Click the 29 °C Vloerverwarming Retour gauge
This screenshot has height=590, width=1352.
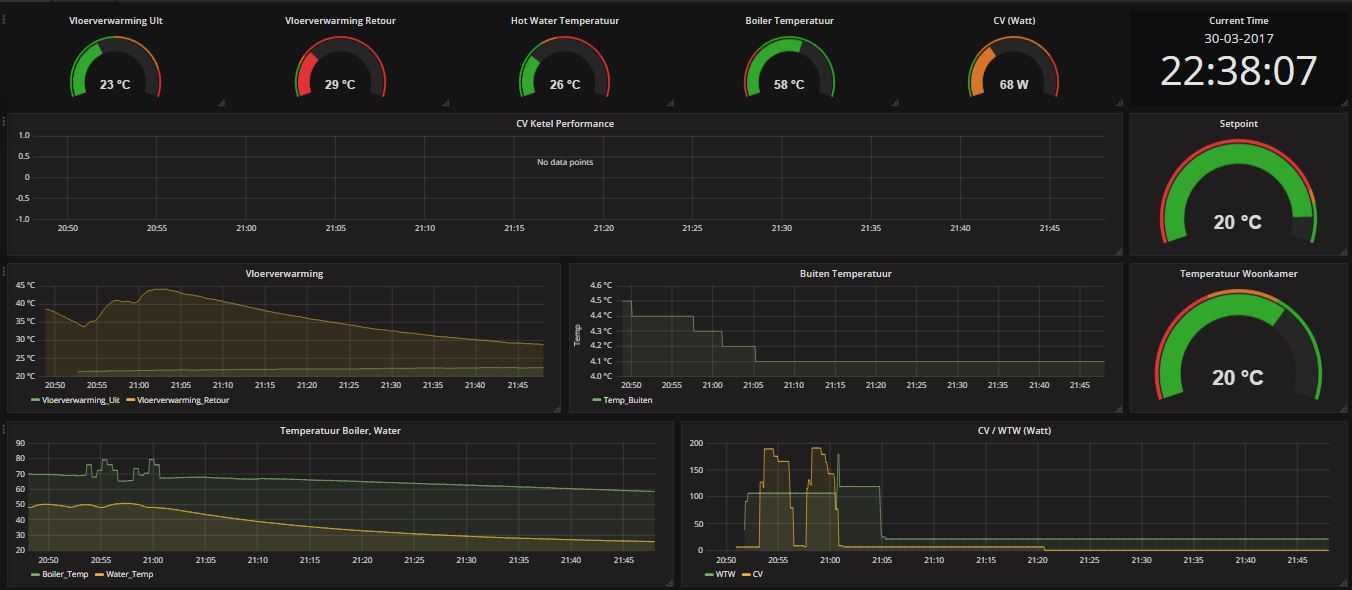(340, 68)
